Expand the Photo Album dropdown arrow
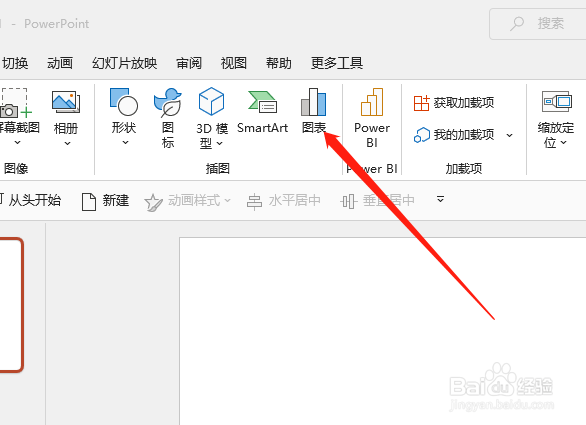Screen dimensions: 586x425 tap(67, 143)
